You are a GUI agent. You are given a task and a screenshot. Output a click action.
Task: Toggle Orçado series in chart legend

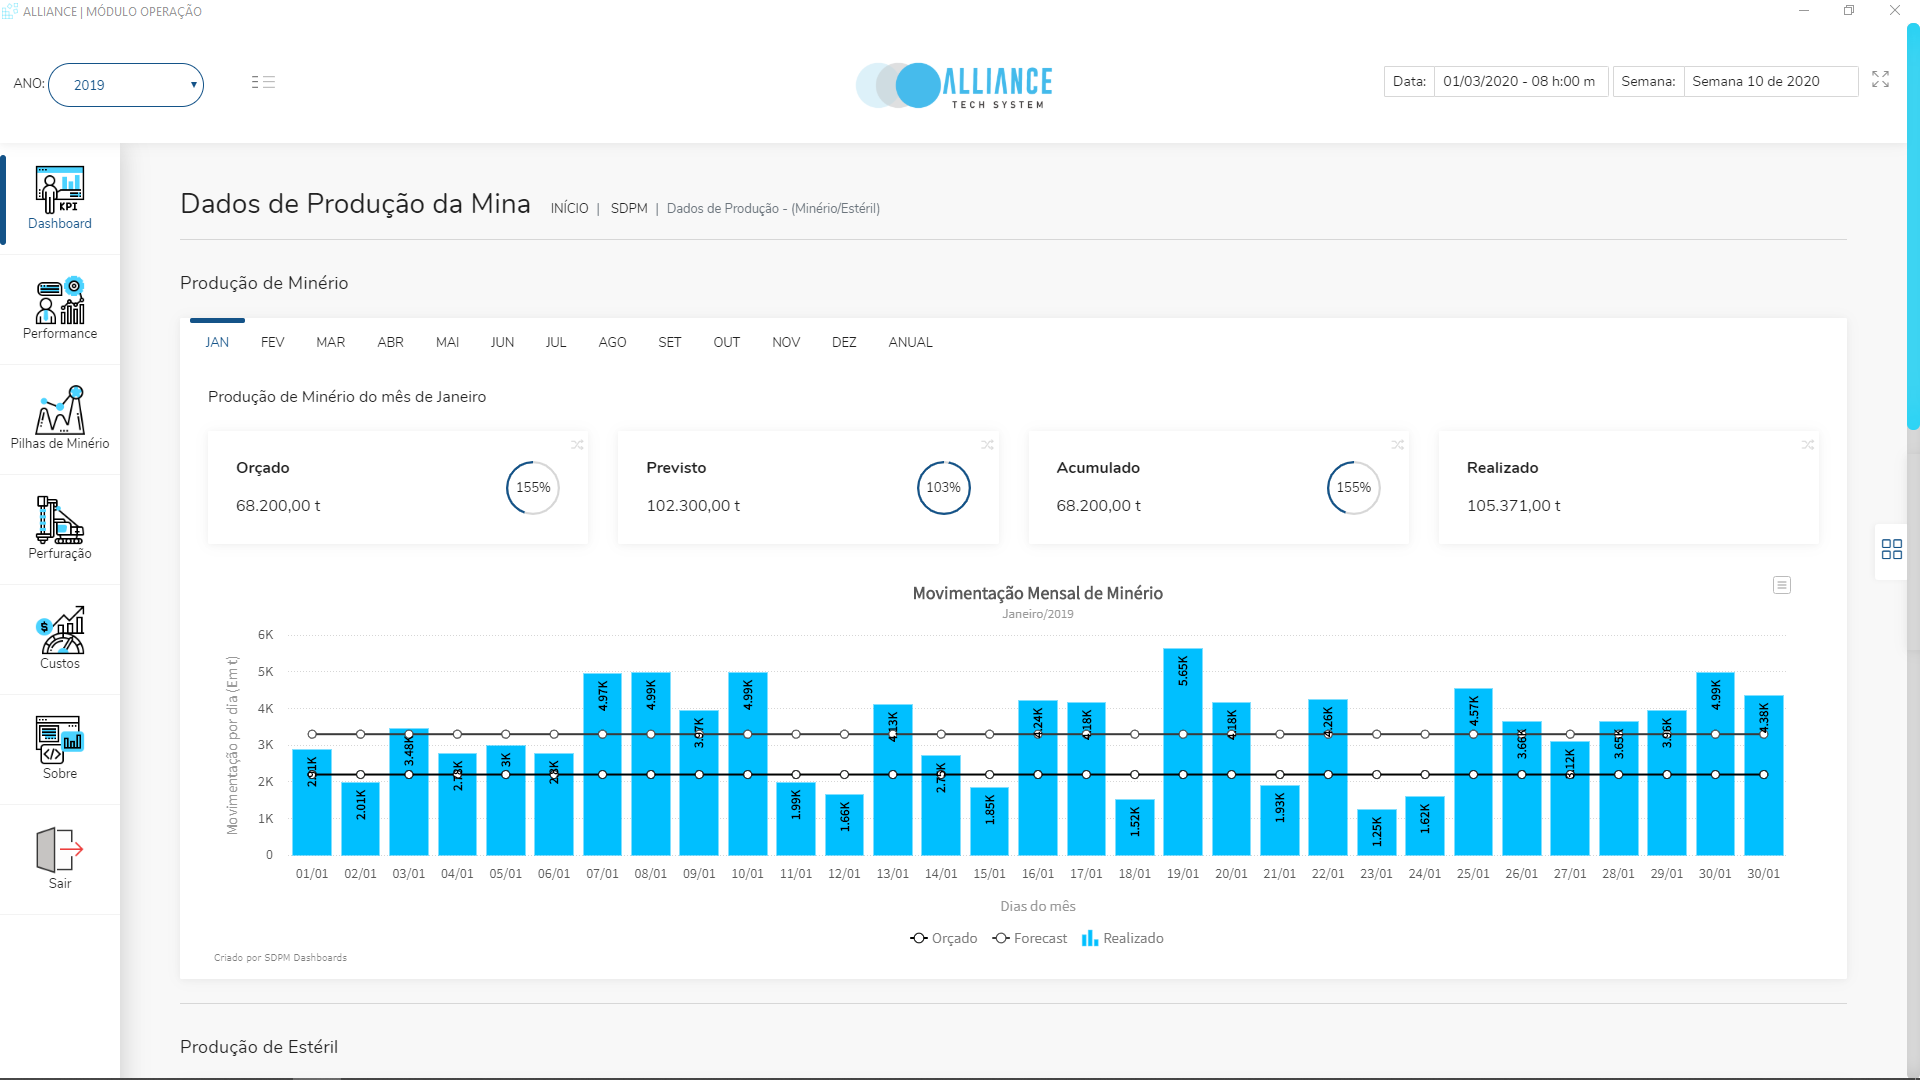coord(943,938)
